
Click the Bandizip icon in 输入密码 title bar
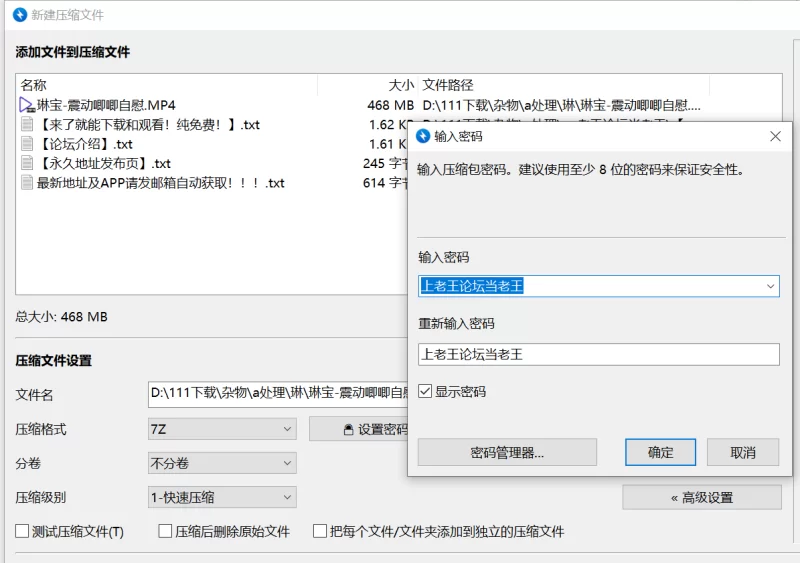(x=423, y=136)
